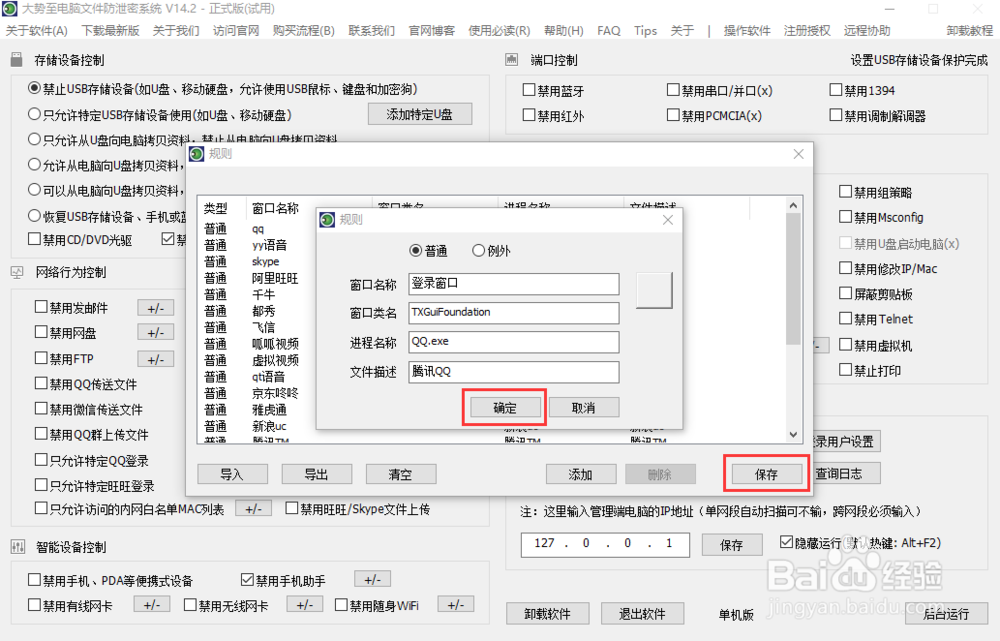Viewport: 1000px width, 641px height.
Task: Open the 远程协助 menu item
Action: click(867, 31)
